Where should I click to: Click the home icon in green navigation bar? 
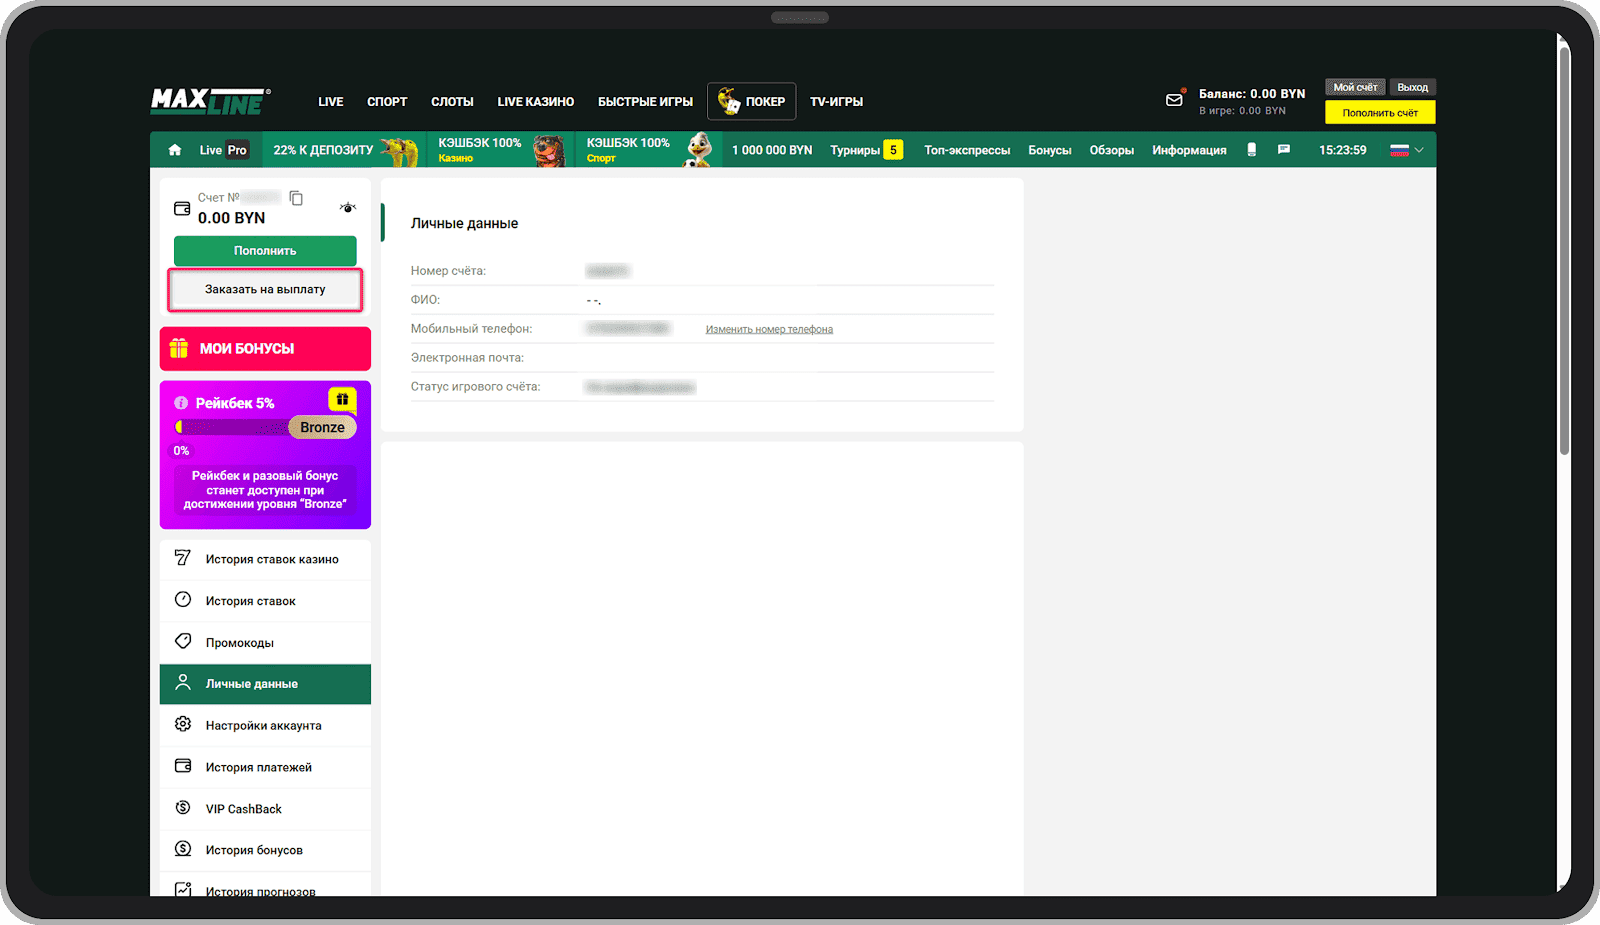[x=175, y=150]
